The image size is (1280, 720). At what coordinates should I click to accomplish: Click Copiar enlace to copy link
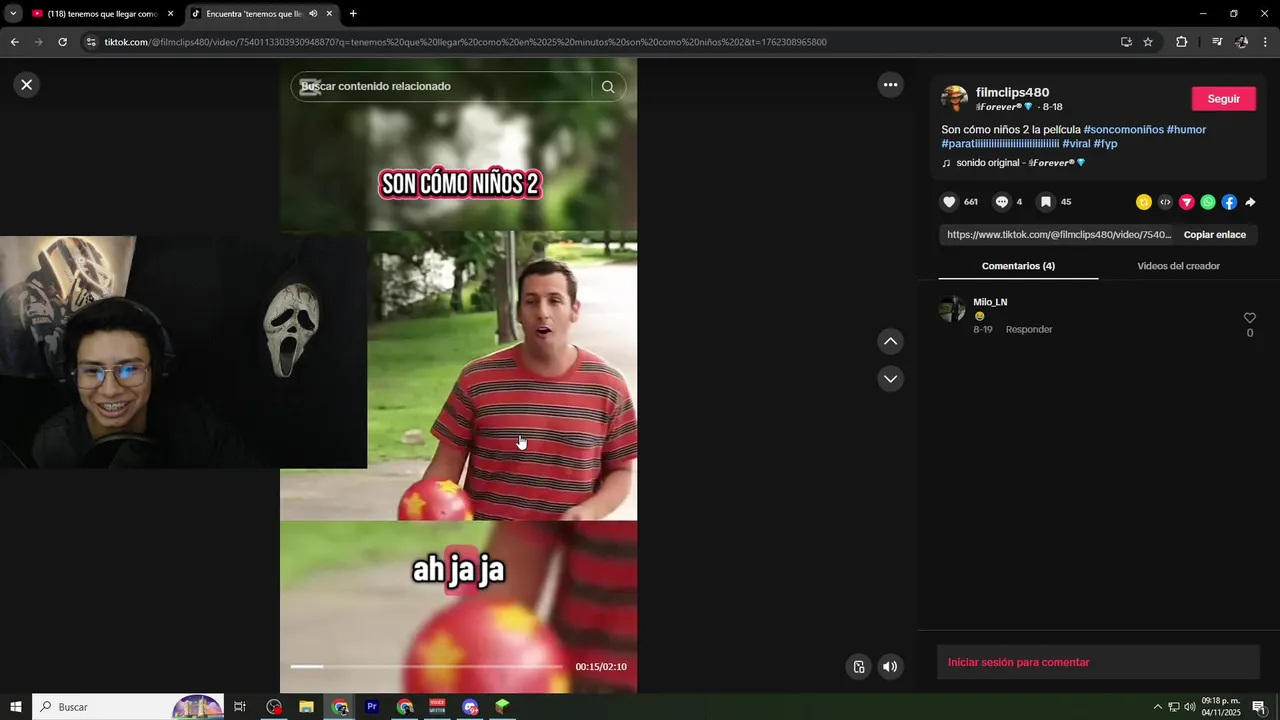click(x=1215, y=235)
